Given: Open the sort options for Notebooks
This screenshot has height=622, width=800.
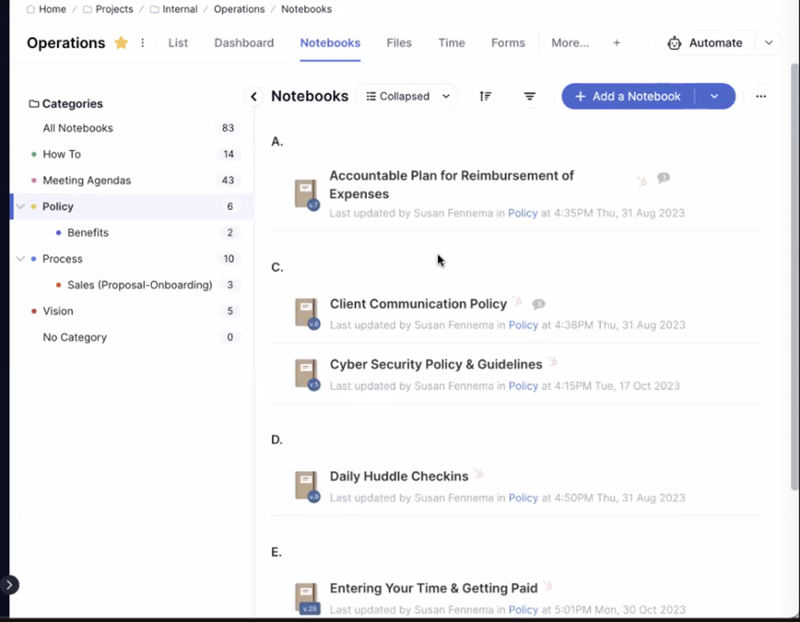Looking at the screenshot, I should pyautogui.click(x=485, y=96).
